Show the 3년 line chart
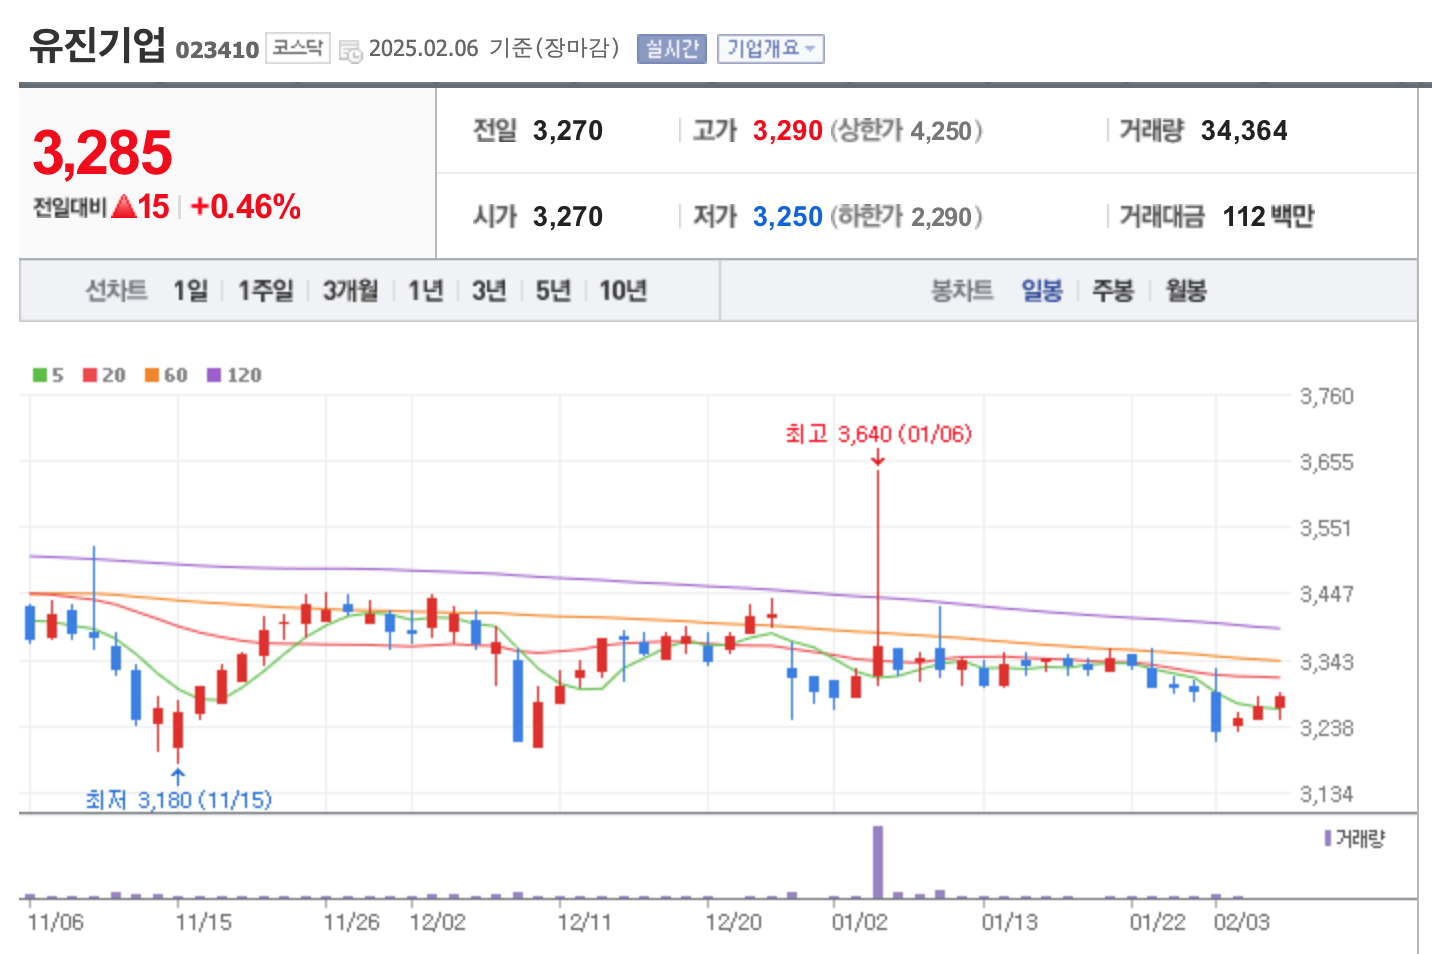The height and width of the screenshot is (954, 1432). click(x=489, y=290)
